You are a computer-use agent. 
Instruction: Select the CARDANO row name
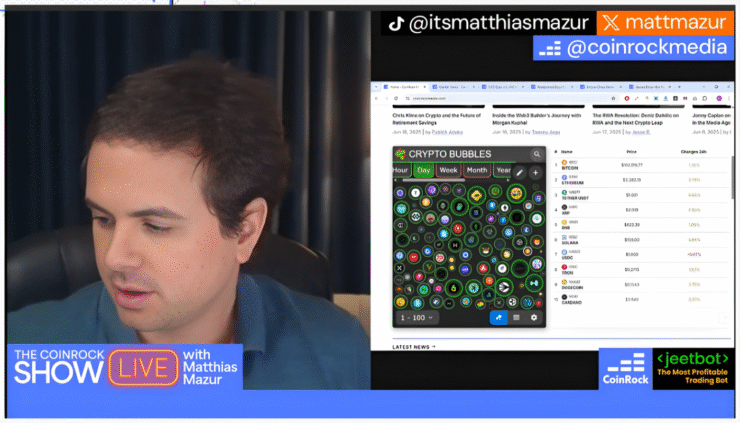571,303
